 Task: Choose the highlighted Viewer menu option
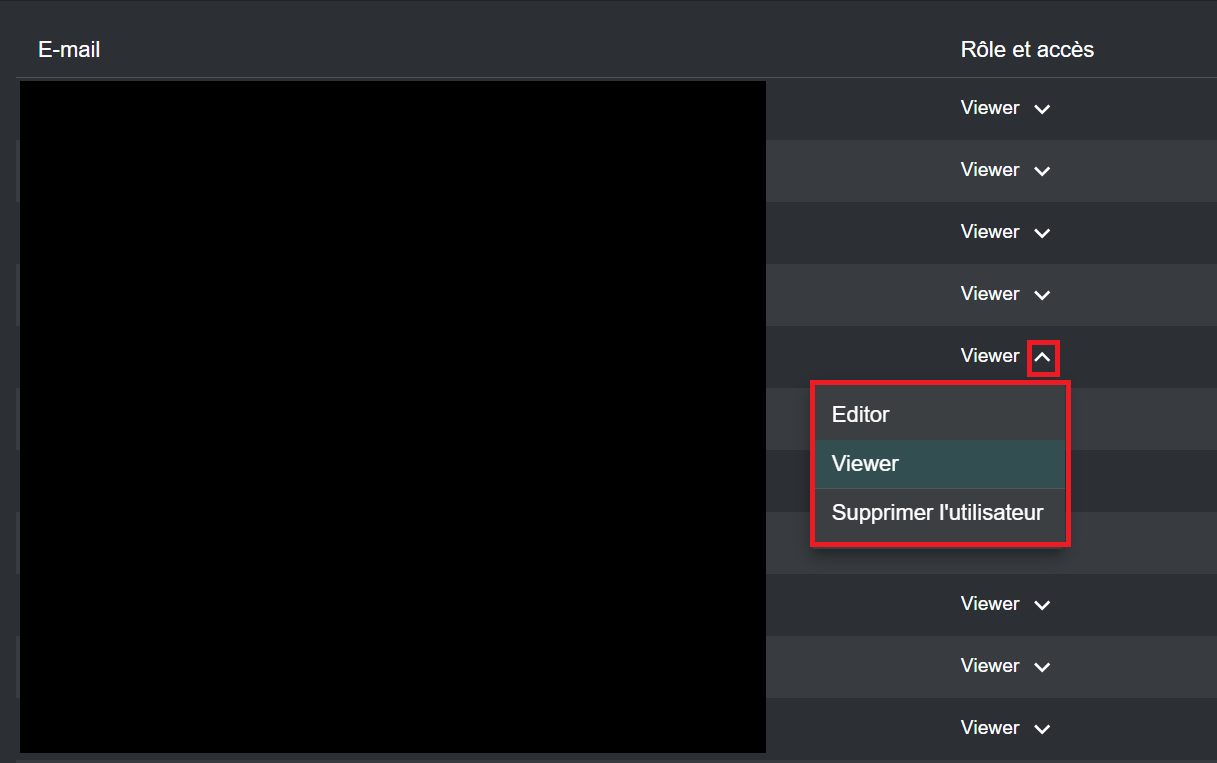[x=866, y=464]
